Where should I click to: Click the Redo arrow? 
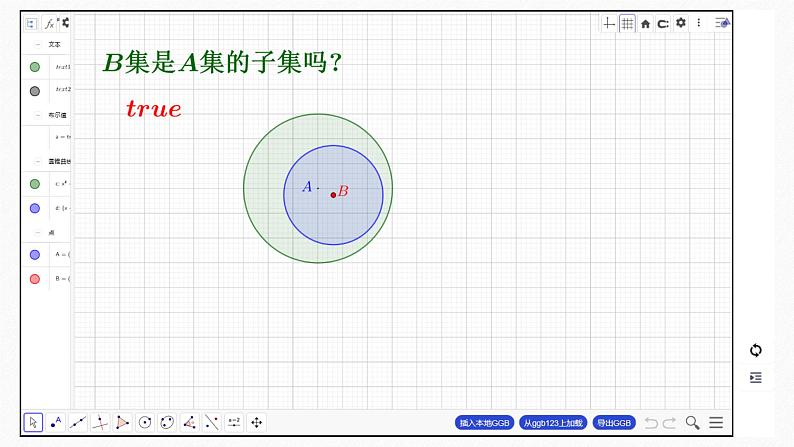(x=669, y=423)
